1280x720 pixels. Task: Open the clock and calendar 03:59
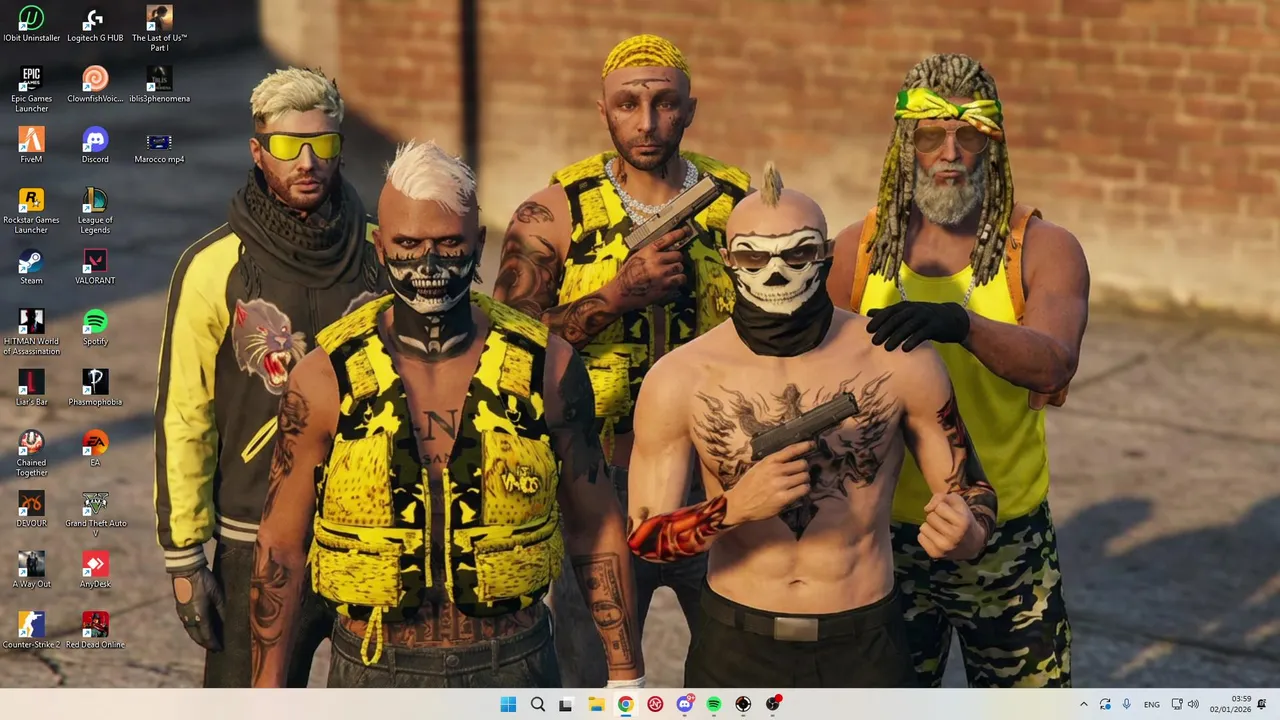click(1230, 704)
